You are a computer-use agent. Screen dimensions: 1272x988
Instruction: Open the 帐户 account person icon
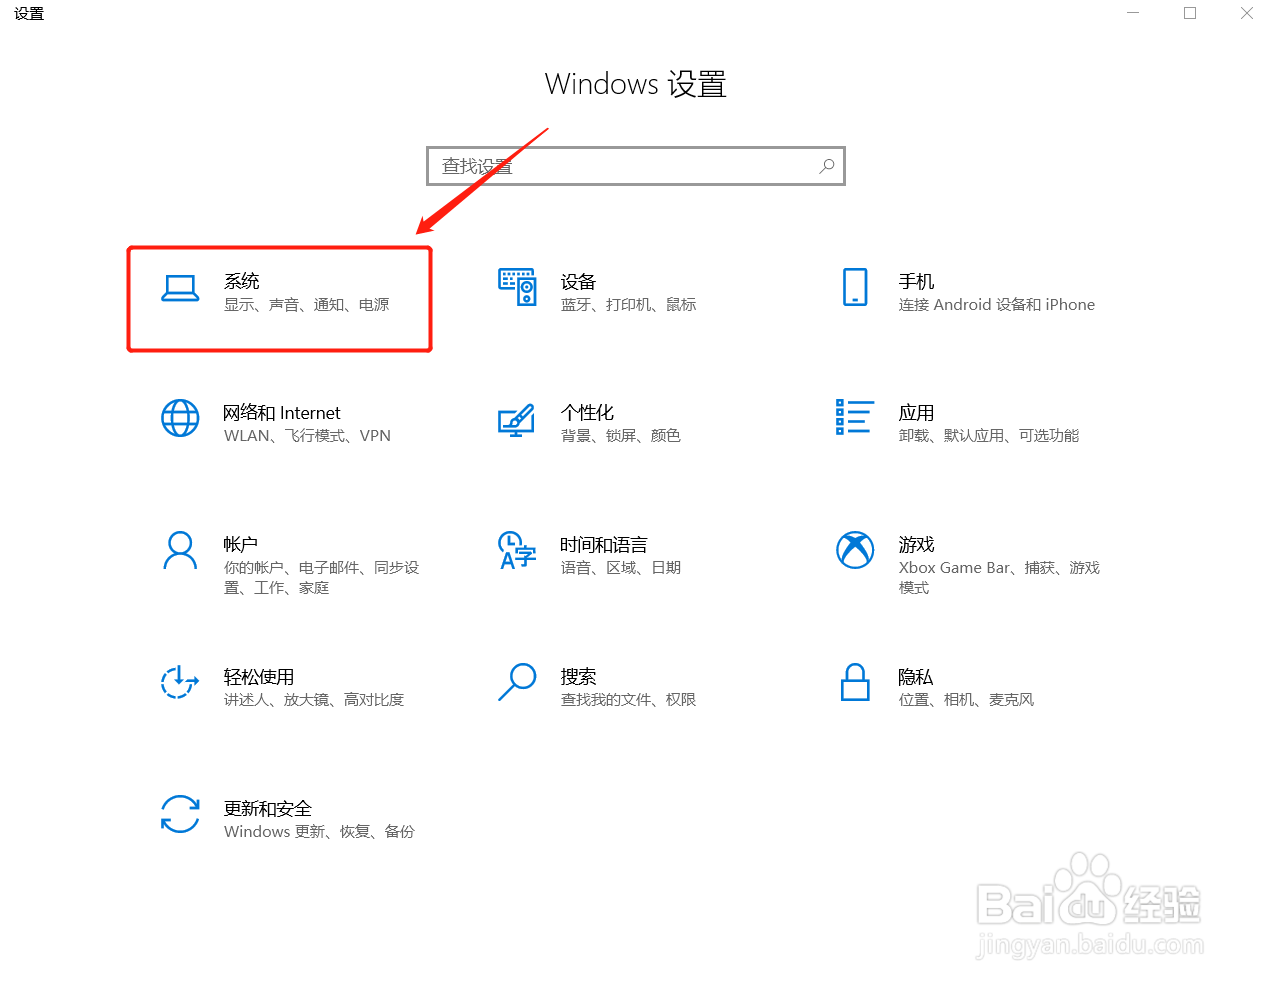click(x=180, y=551)
